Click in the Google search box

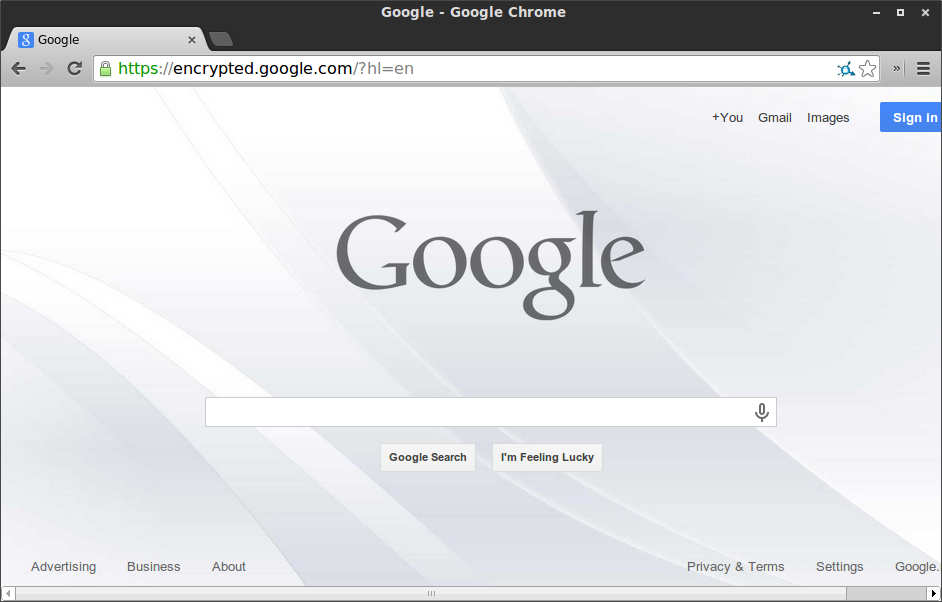(x=491, y=412)
